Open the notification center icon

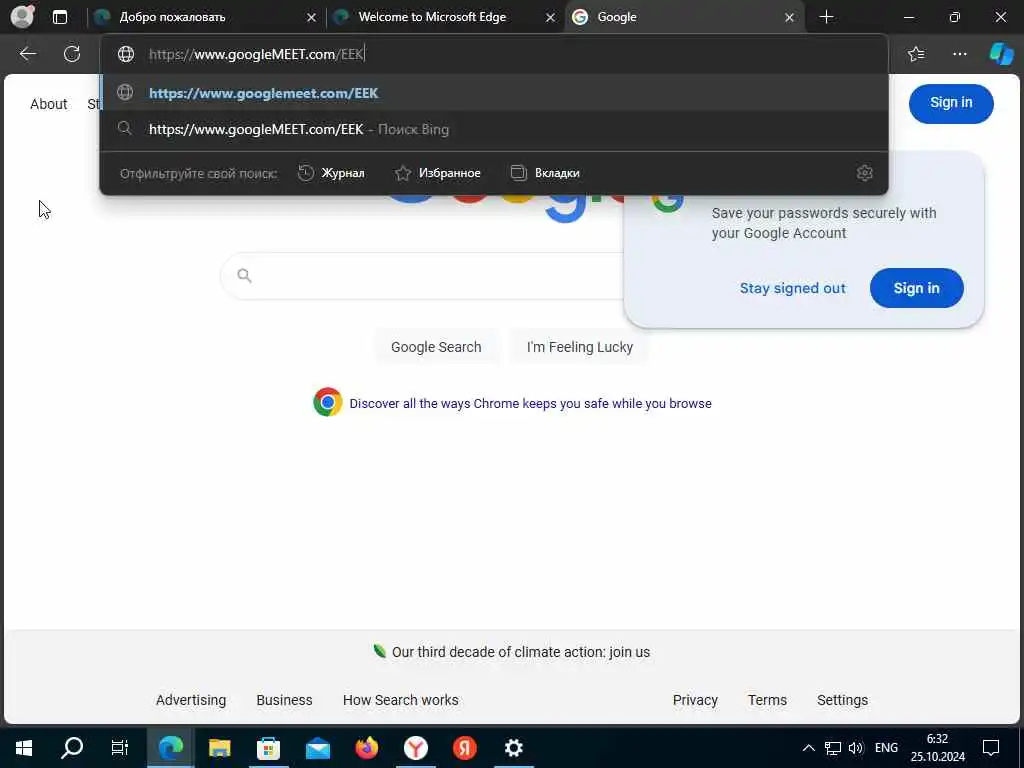click(x=991, y=748)
